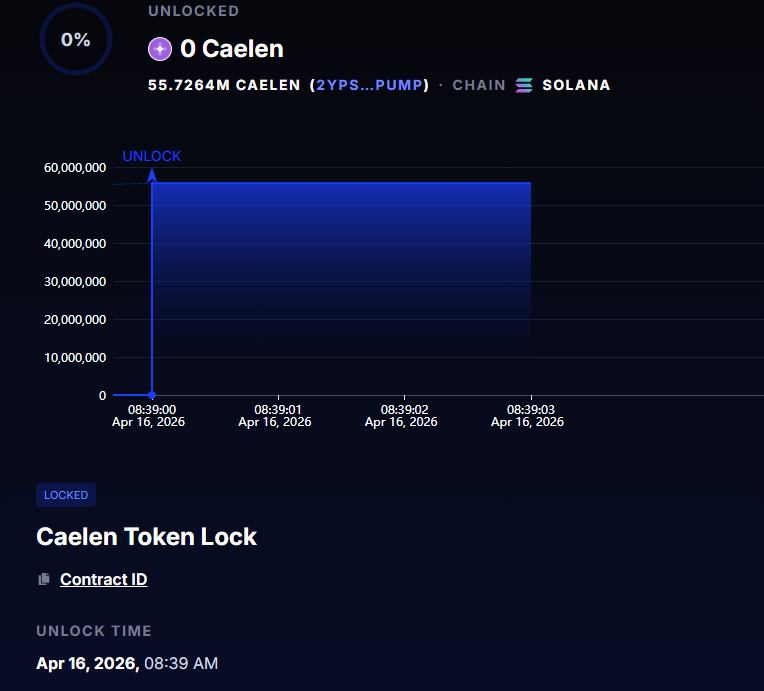Viewport: 764px width, 691px height.
Task: Click the SOLANA chain name text
Action: tap(576, 85)
